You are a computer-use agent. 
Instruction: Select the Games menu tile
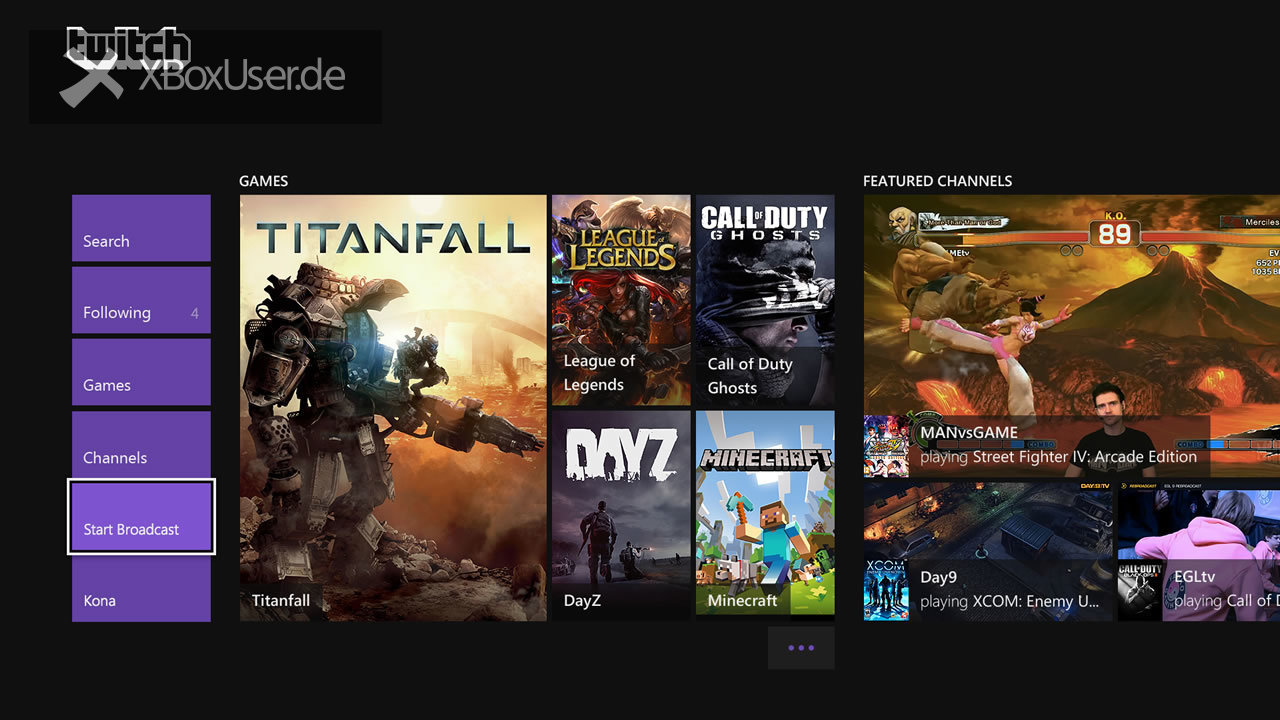point(141,372)
